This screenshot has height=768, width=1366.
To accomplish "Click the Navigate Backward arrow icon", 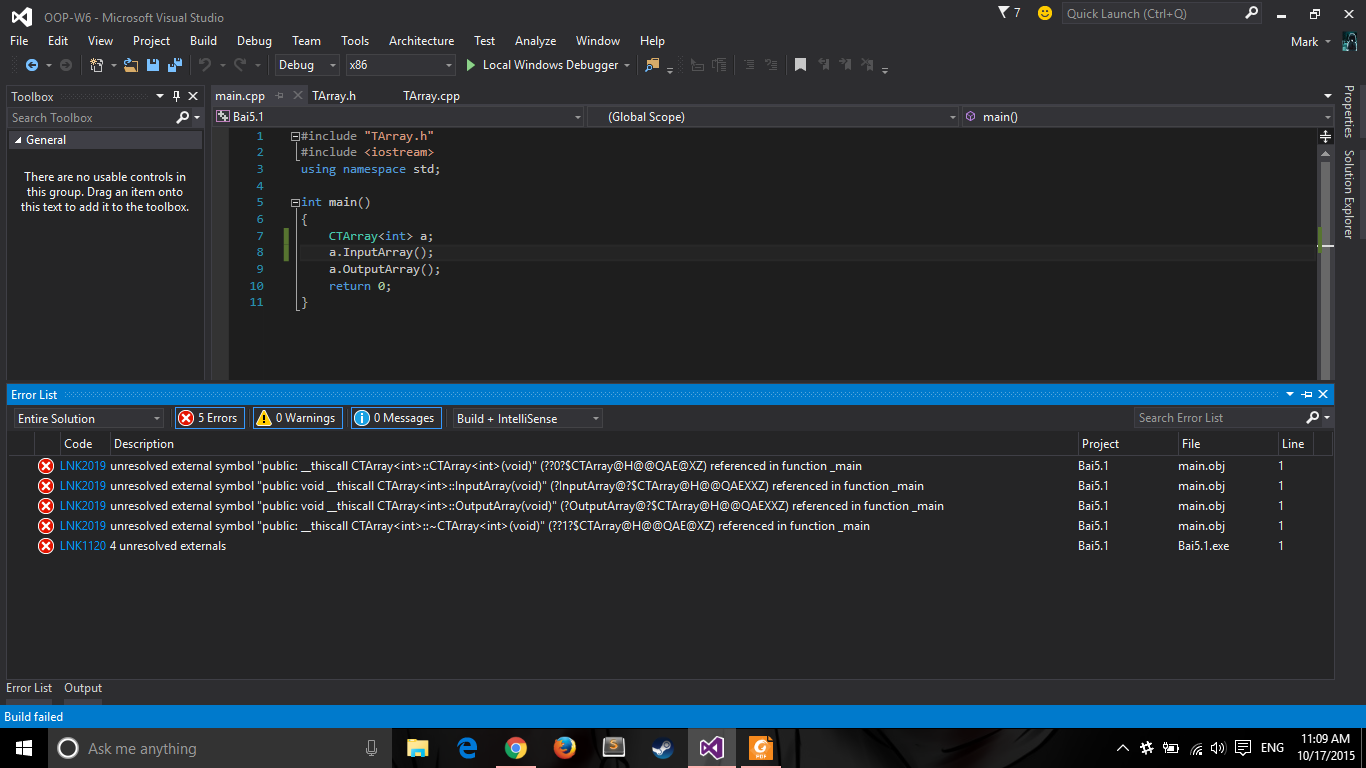I will pos(31,65).
